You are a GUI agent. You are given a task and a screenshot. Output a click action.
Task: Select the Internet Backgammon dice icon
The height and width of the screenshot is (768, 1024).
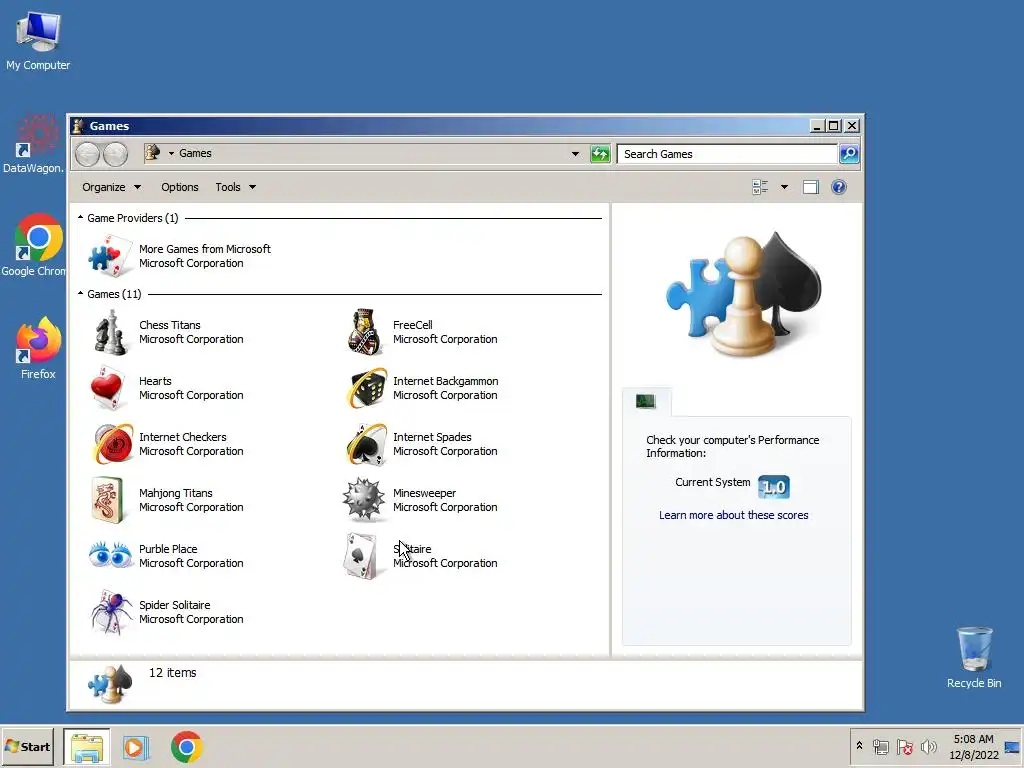click(x=366, y=388)
